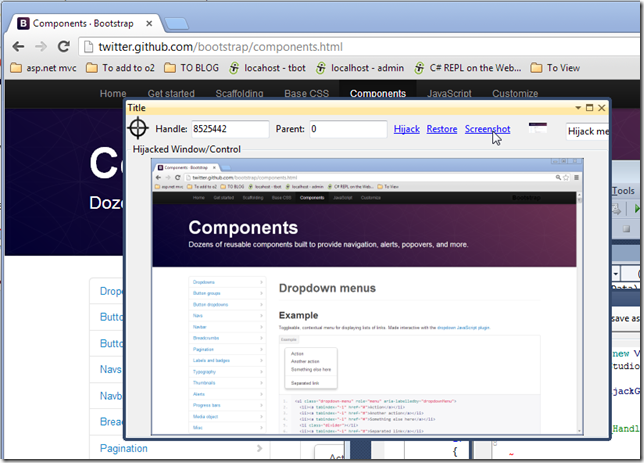Reload the page with the refresh icon
The width and height of the screenshot is (644, 463).
(x=63, y=46)
